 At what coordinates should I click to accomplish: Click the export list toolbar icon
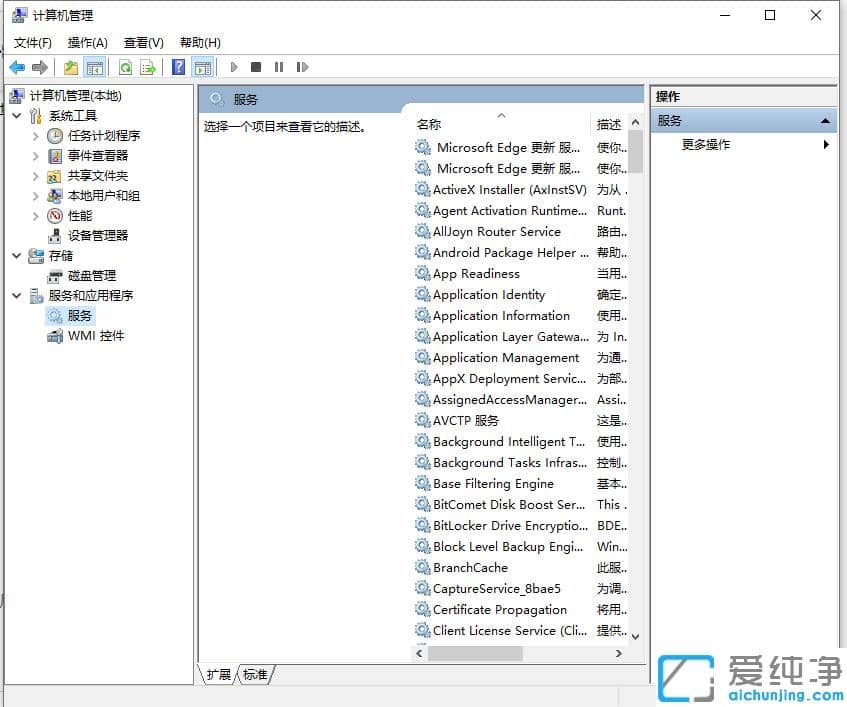pyautogui.click(x=147, y=67)
